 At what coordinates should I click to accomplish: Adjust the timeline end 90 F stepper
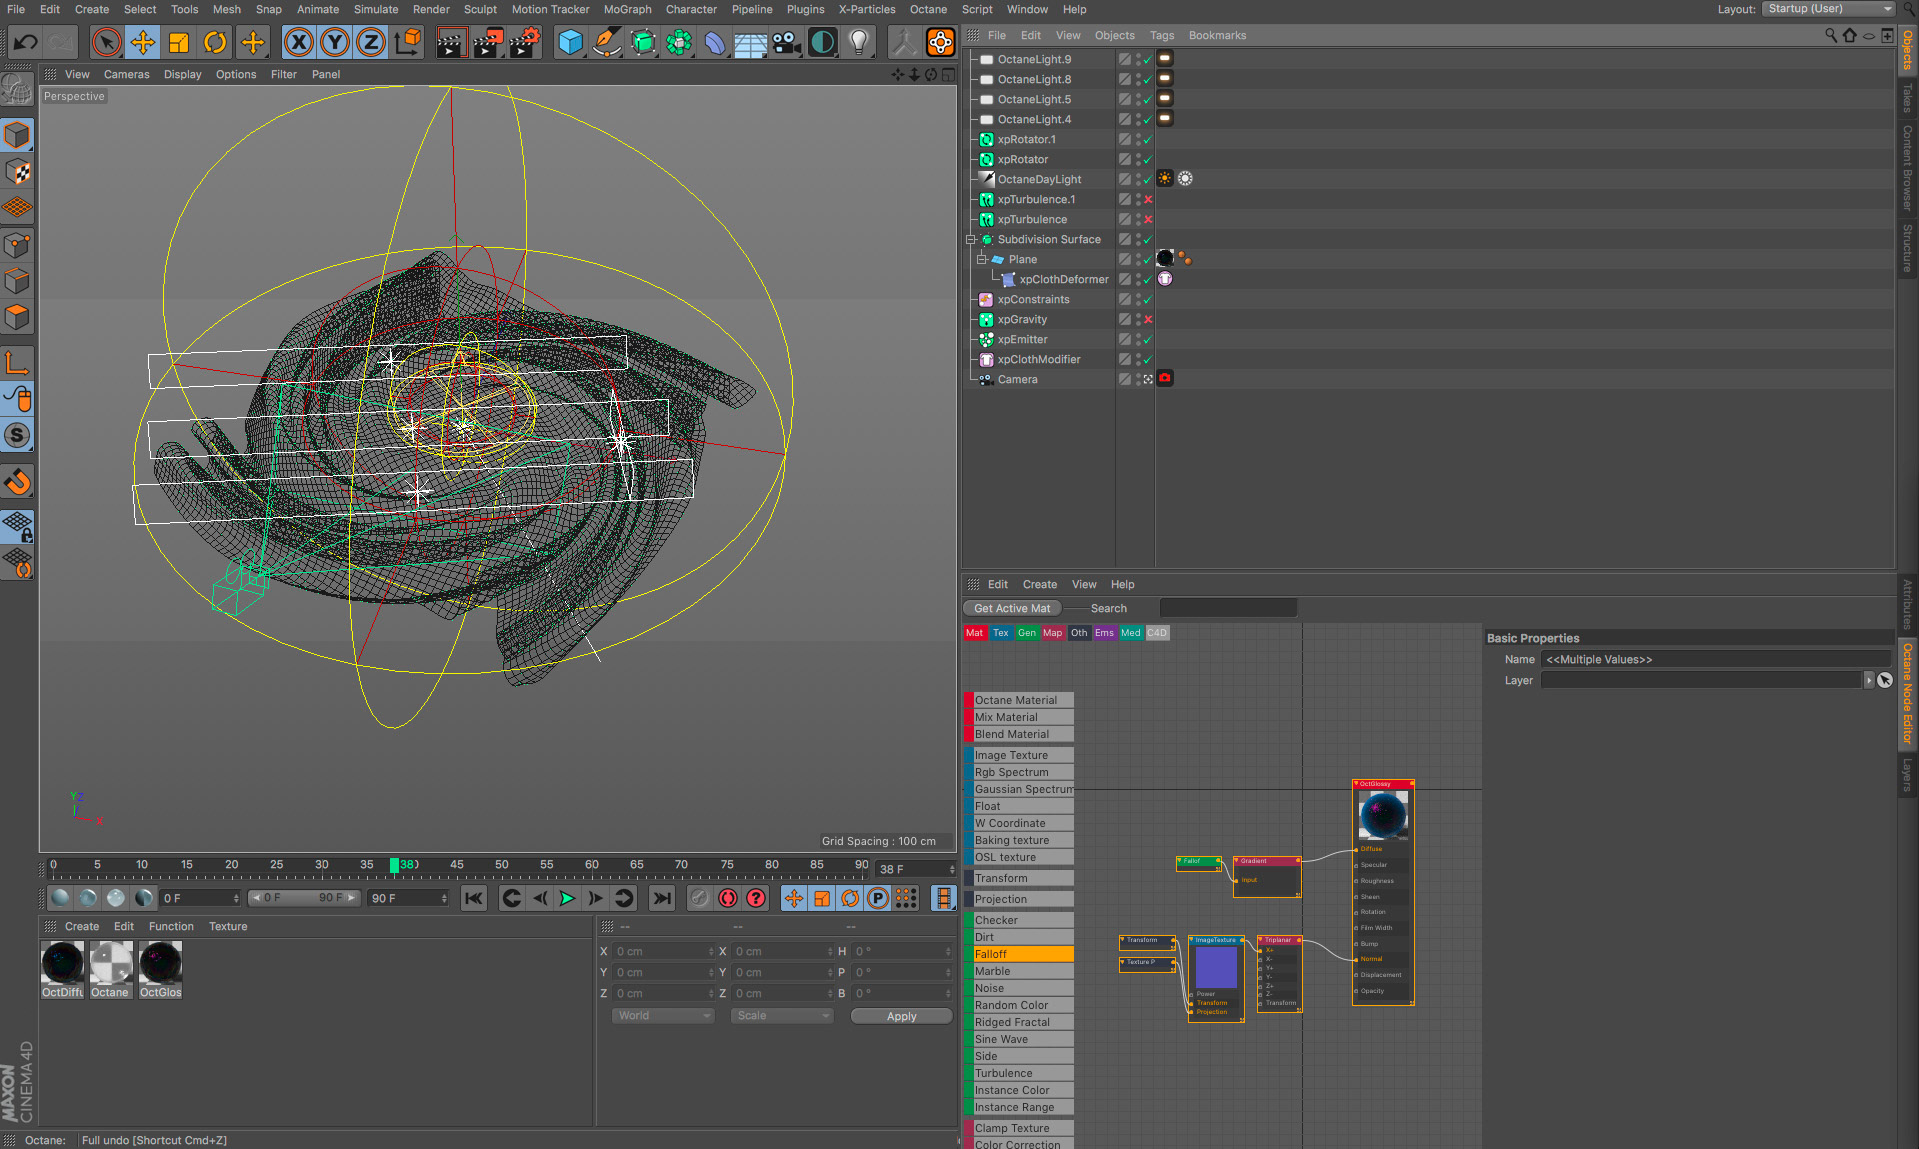click(444, 898)
